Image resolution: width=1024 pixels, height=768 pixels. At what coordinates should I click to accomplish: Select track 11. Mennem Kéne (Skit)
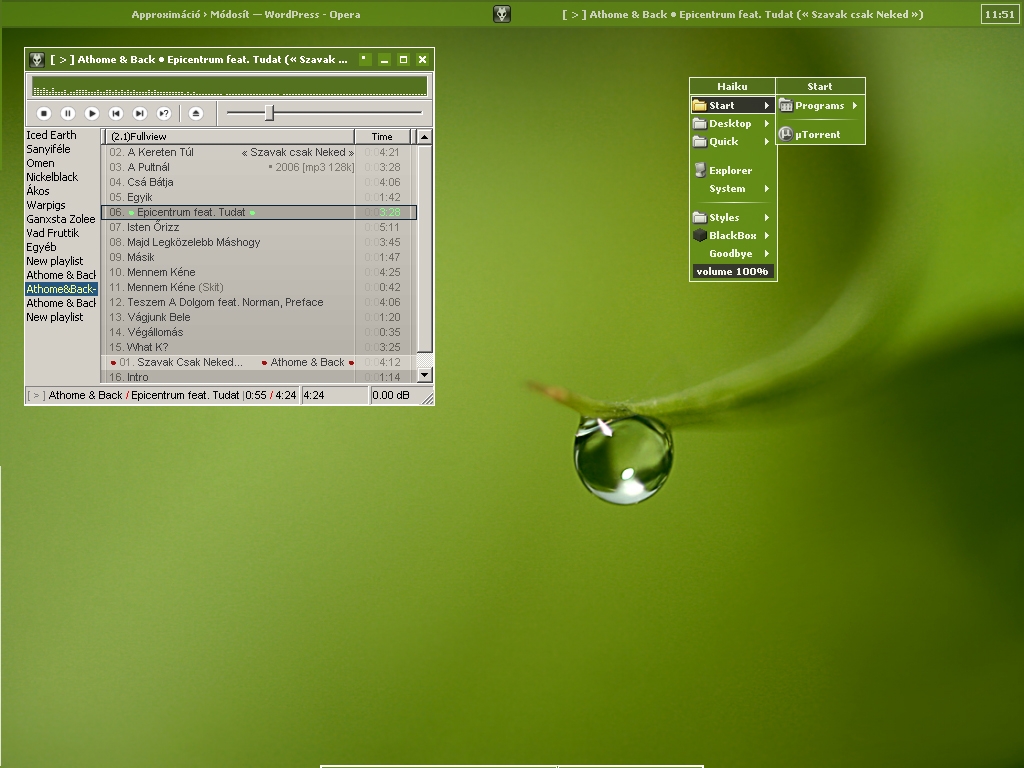(259, 287)
